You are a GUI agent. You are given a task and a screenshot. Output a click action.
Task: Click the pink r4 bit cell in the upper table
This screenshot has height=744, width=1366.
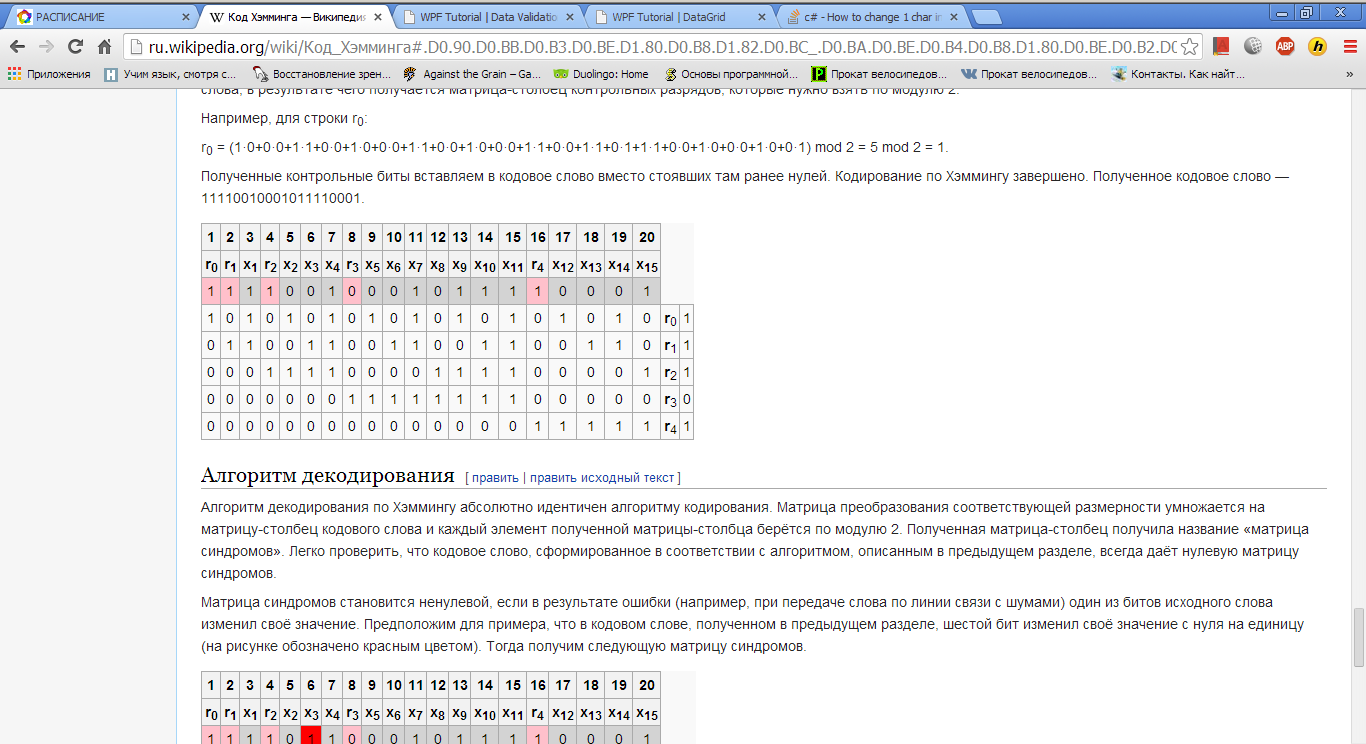(538, 291)
